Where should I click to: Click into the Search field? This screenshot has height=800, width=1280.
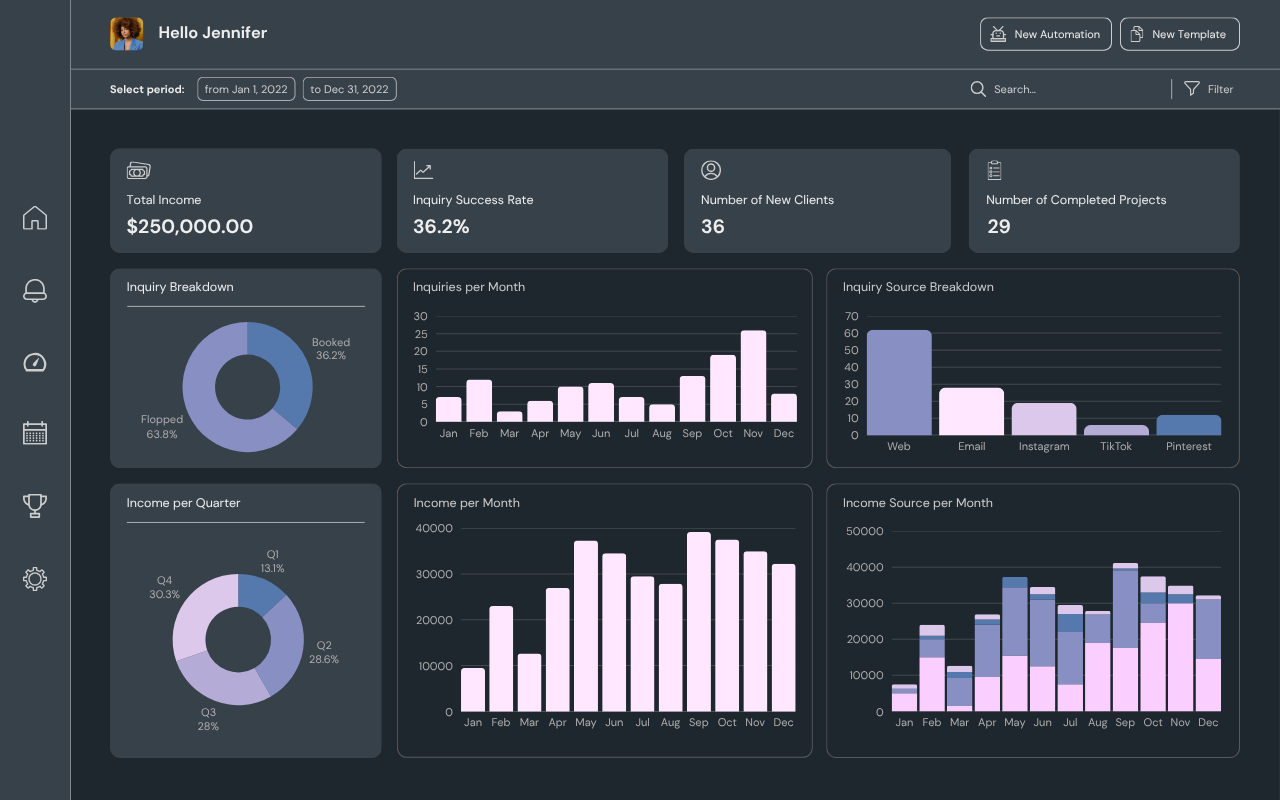pos(1070,89)
